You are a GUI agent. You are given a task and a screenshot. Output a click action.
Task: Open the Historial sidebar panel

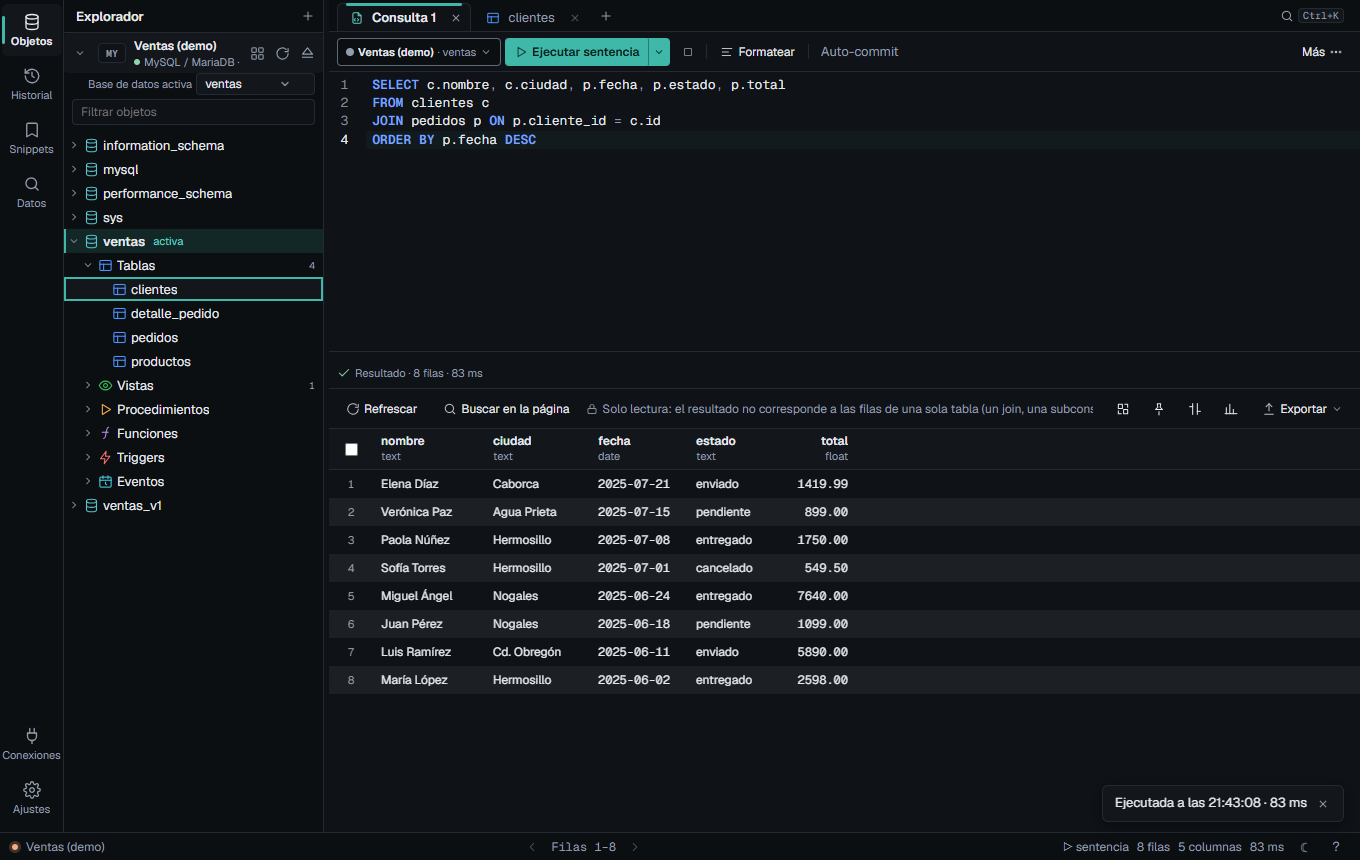pyautogui.click(x=31, y=84)
